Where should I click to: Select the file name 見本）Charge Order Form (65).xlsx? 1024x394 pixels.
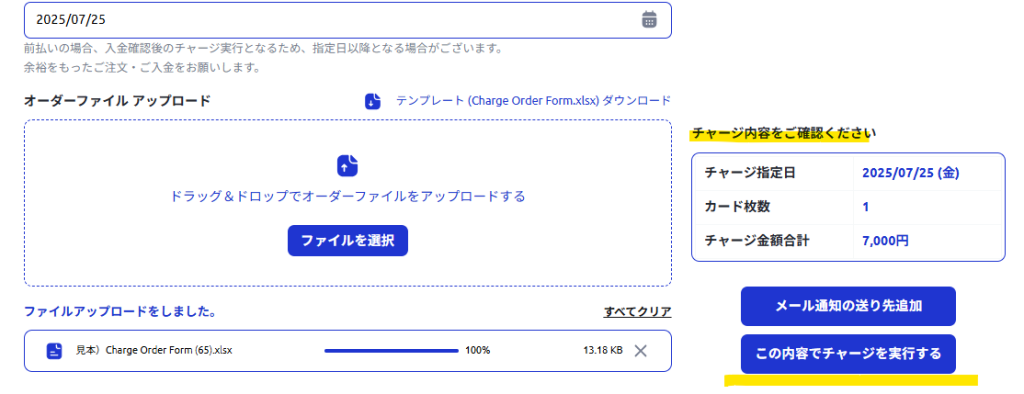(x=153, y=350)
